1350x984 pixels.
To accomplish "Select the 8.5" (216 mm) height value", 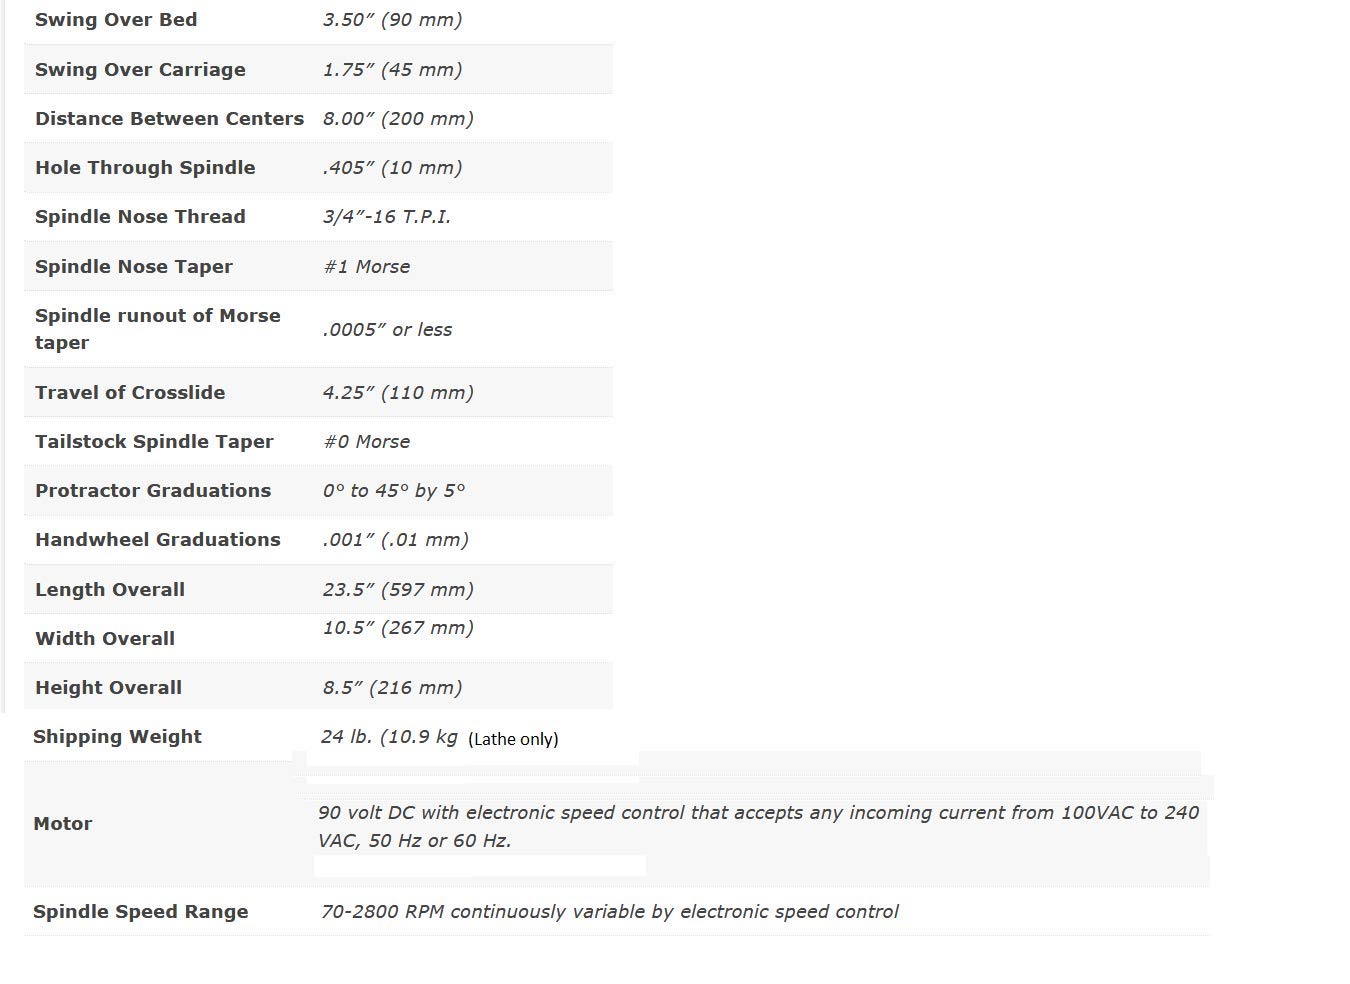I will point(392,688).
